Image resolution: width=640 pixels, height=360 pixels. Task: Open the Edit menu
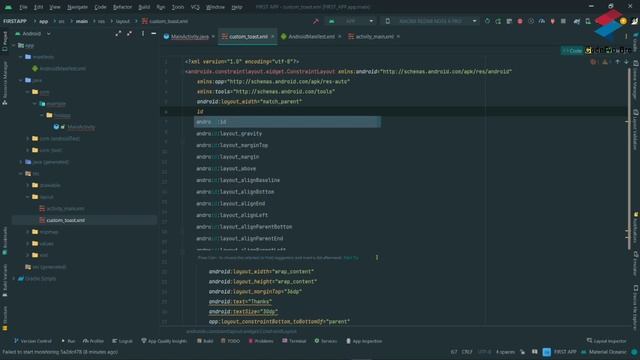coord(38,7)
